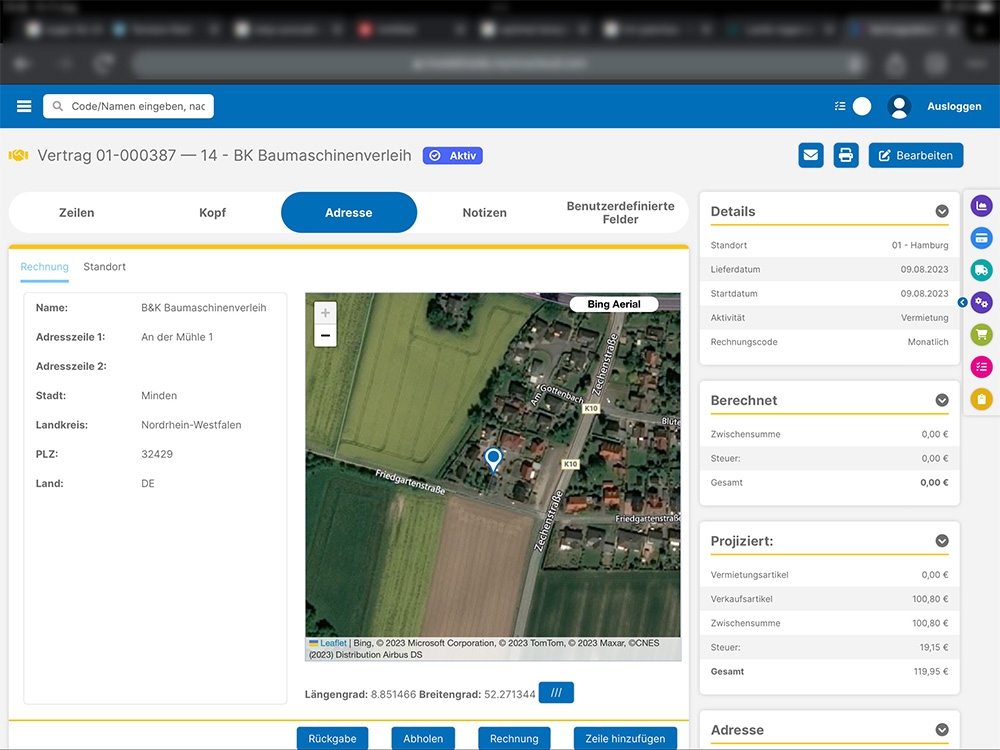Open the Notizen tab
Viewport: 1000px width, 750px height.
point(485,212)
